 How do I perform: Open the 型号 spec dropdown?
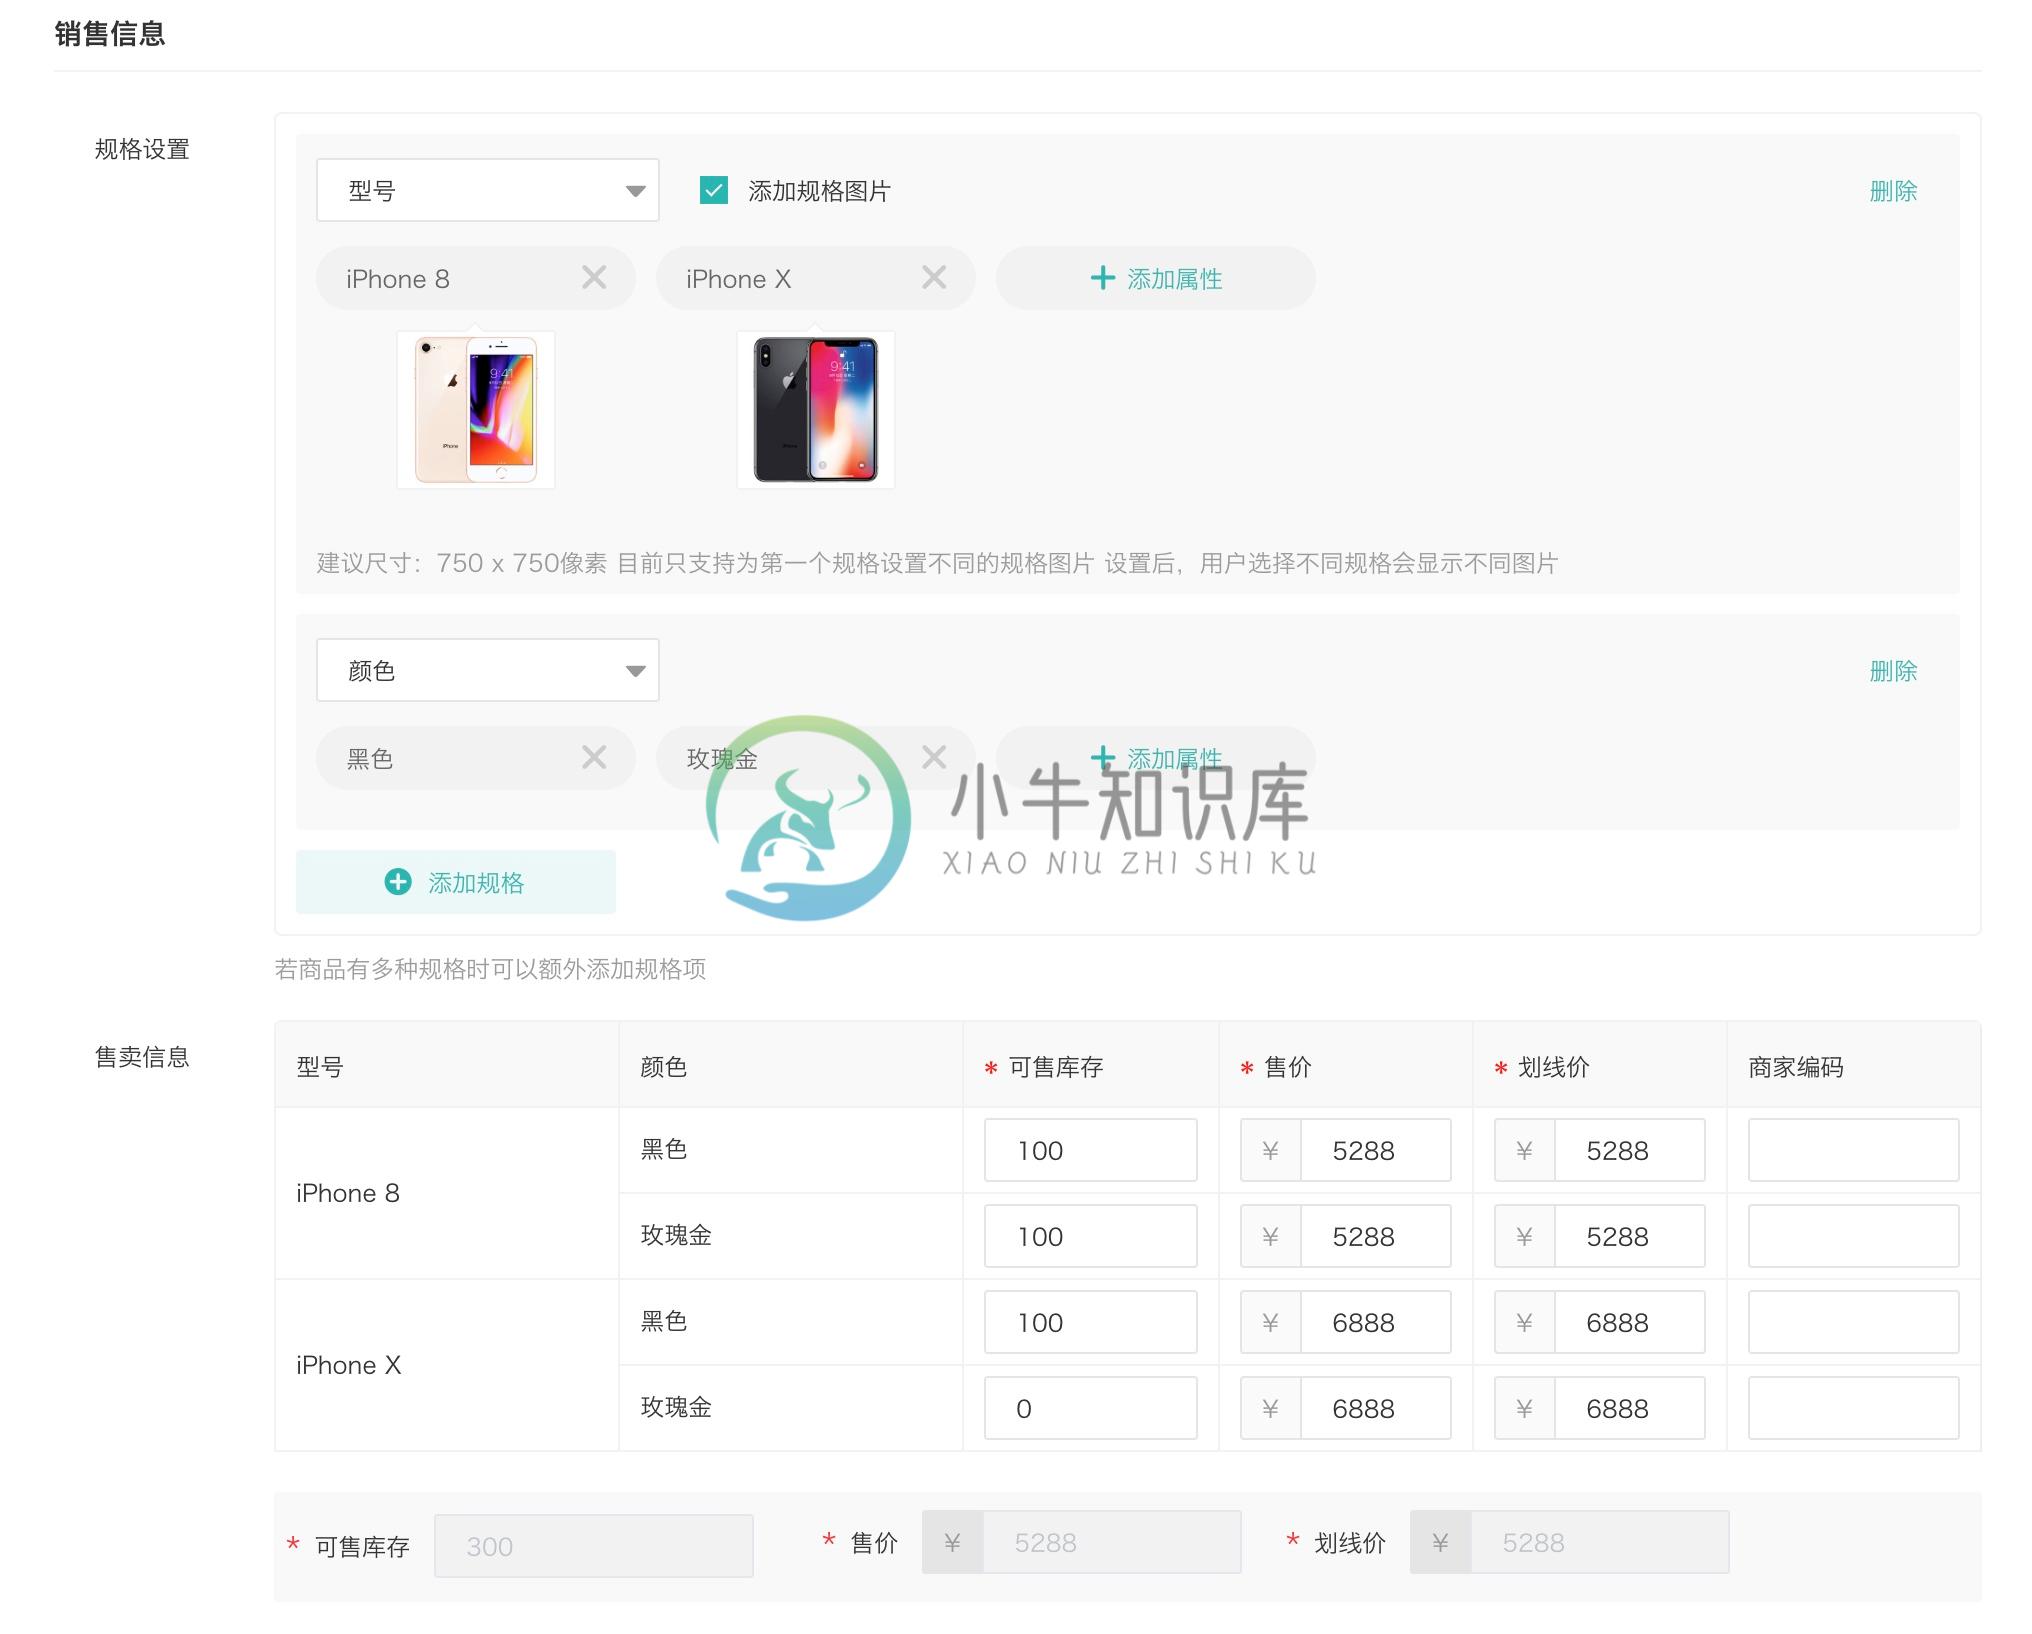488,190
